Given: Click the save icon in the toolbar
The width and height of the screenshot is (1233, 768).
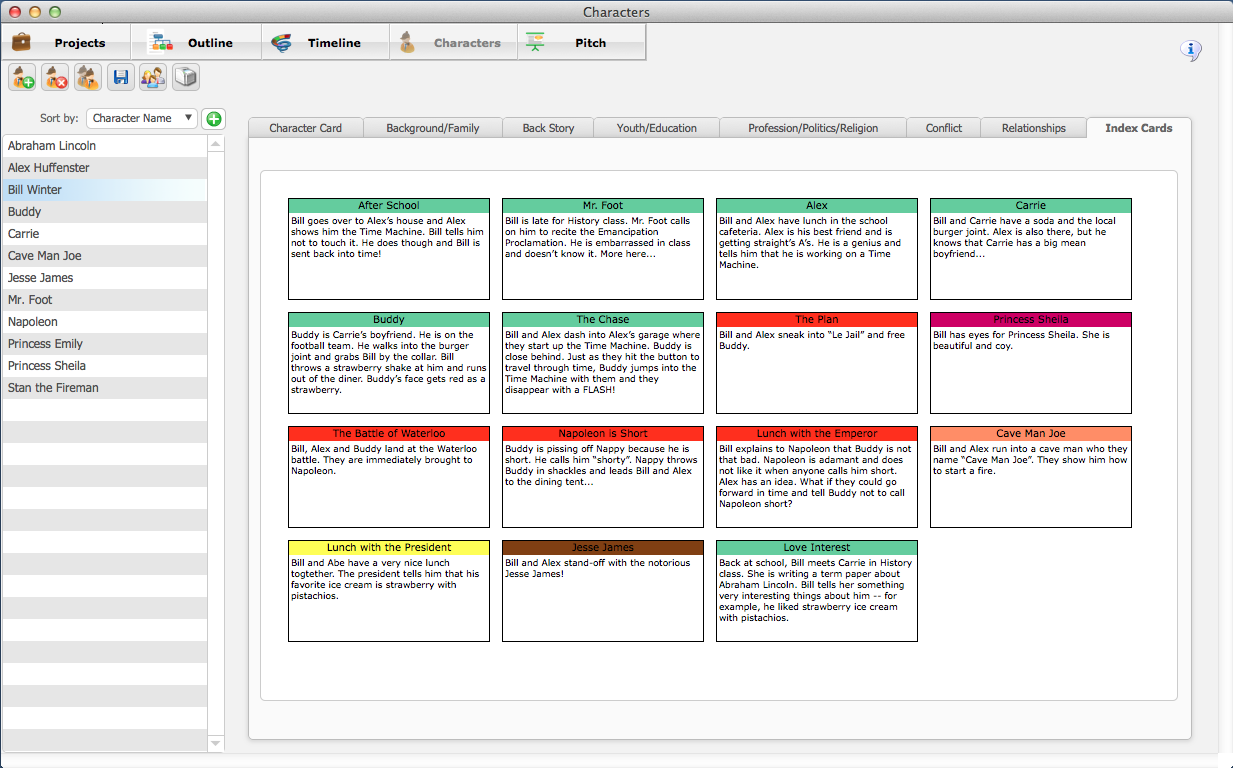Looking at the screenshot, I should (120, 77).
